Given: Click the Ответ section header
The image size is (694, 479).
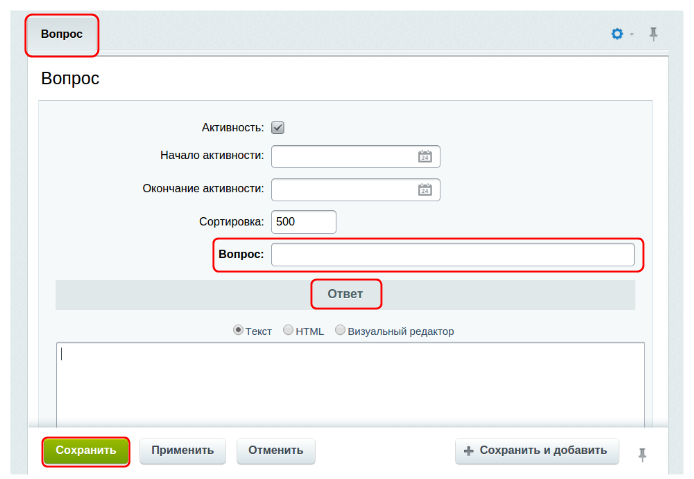Looking at the screenshot, I should point(346,295).
